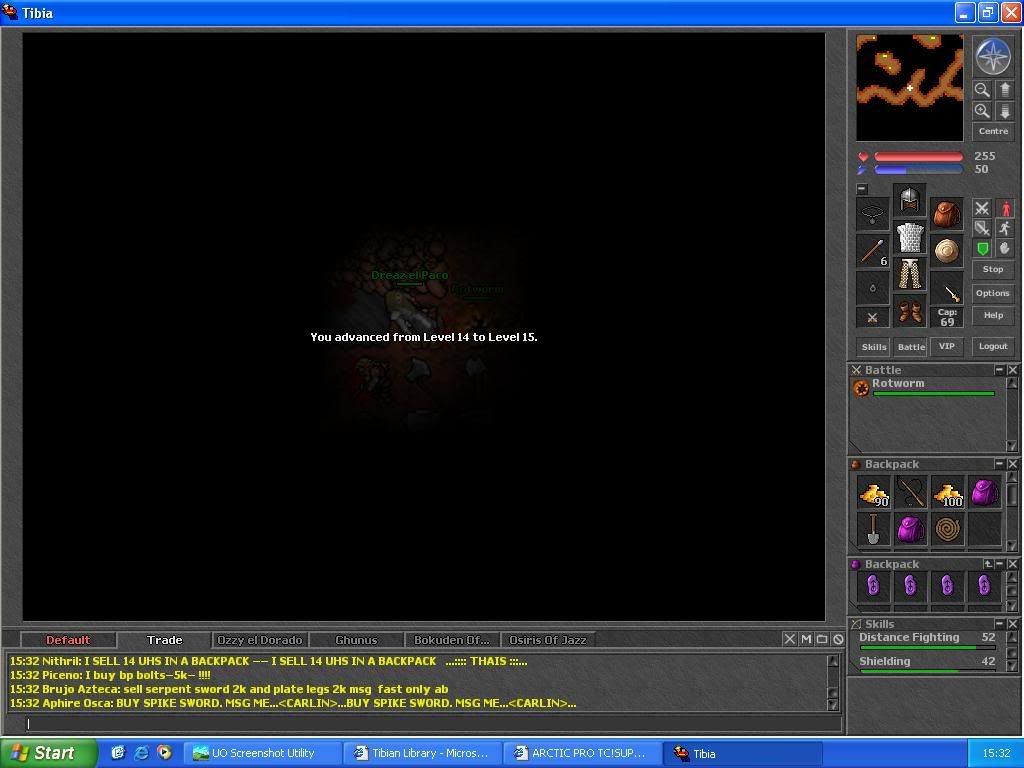Open the Bokuden Of... chat tab
1024x768 pixels.
(452, 640)
